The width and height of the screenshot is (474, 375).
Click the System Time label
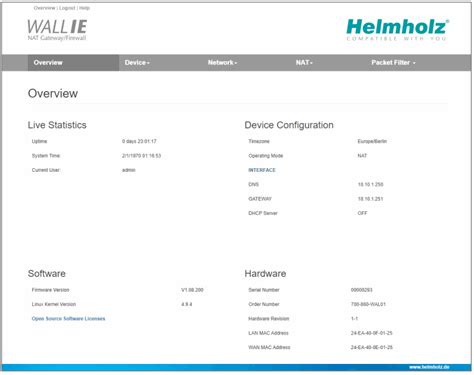(46, 156)
